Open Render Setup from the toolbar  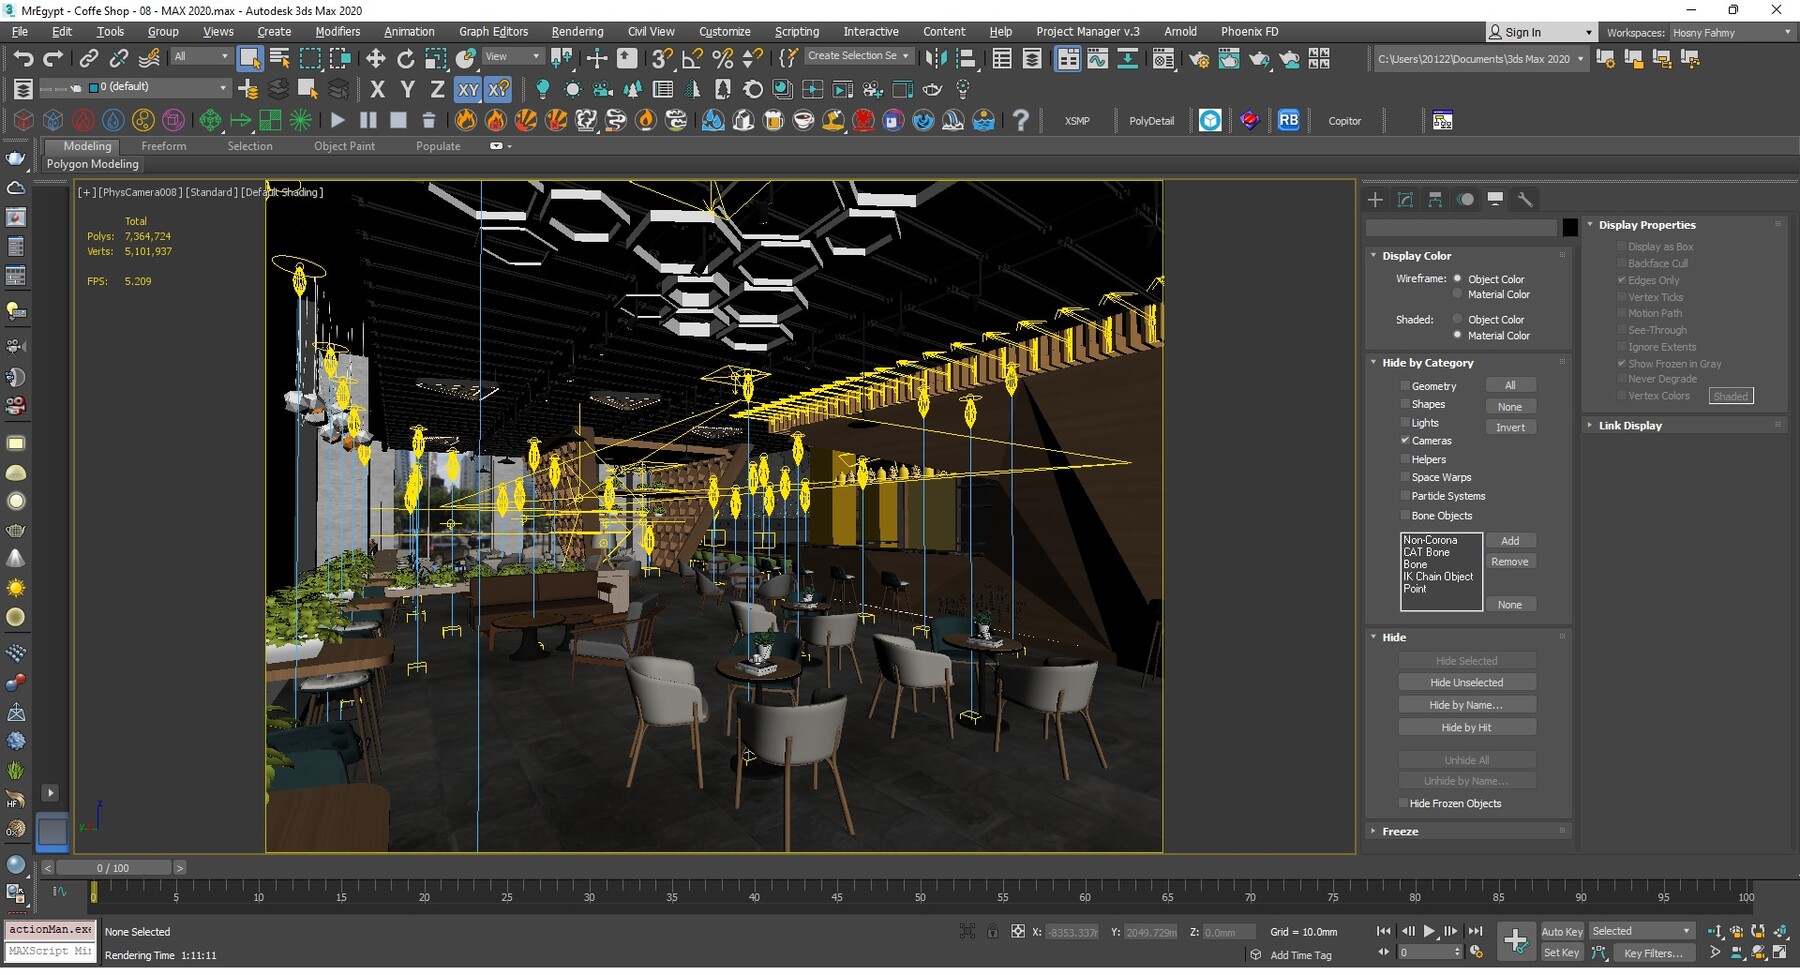(x=1199, y=58)
